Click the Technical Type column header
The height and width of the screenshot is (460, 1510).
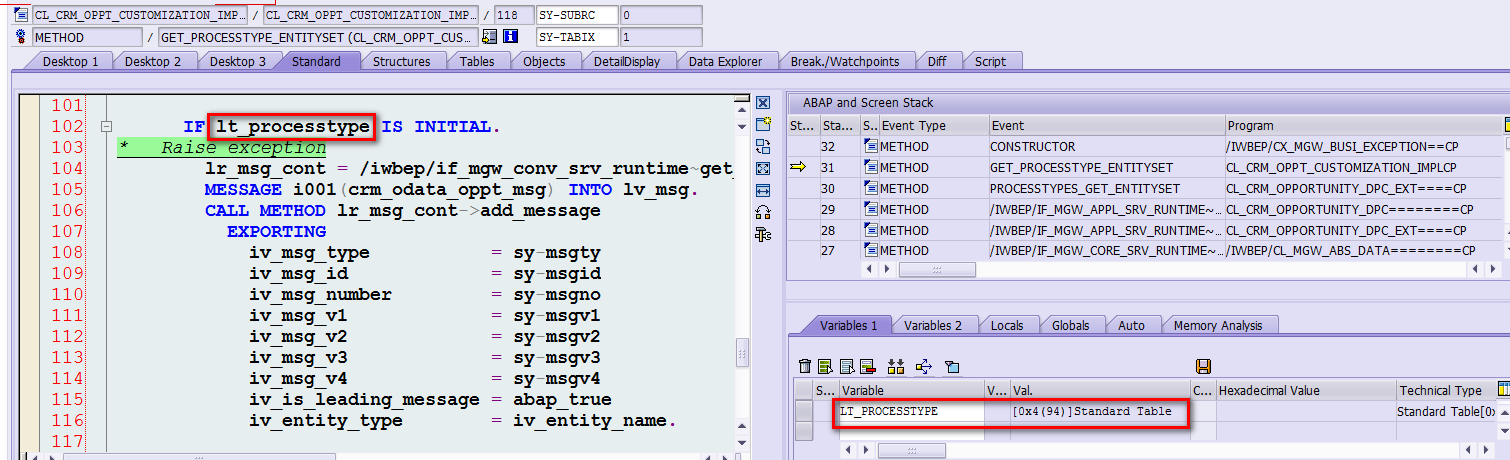pos(1446,390)
